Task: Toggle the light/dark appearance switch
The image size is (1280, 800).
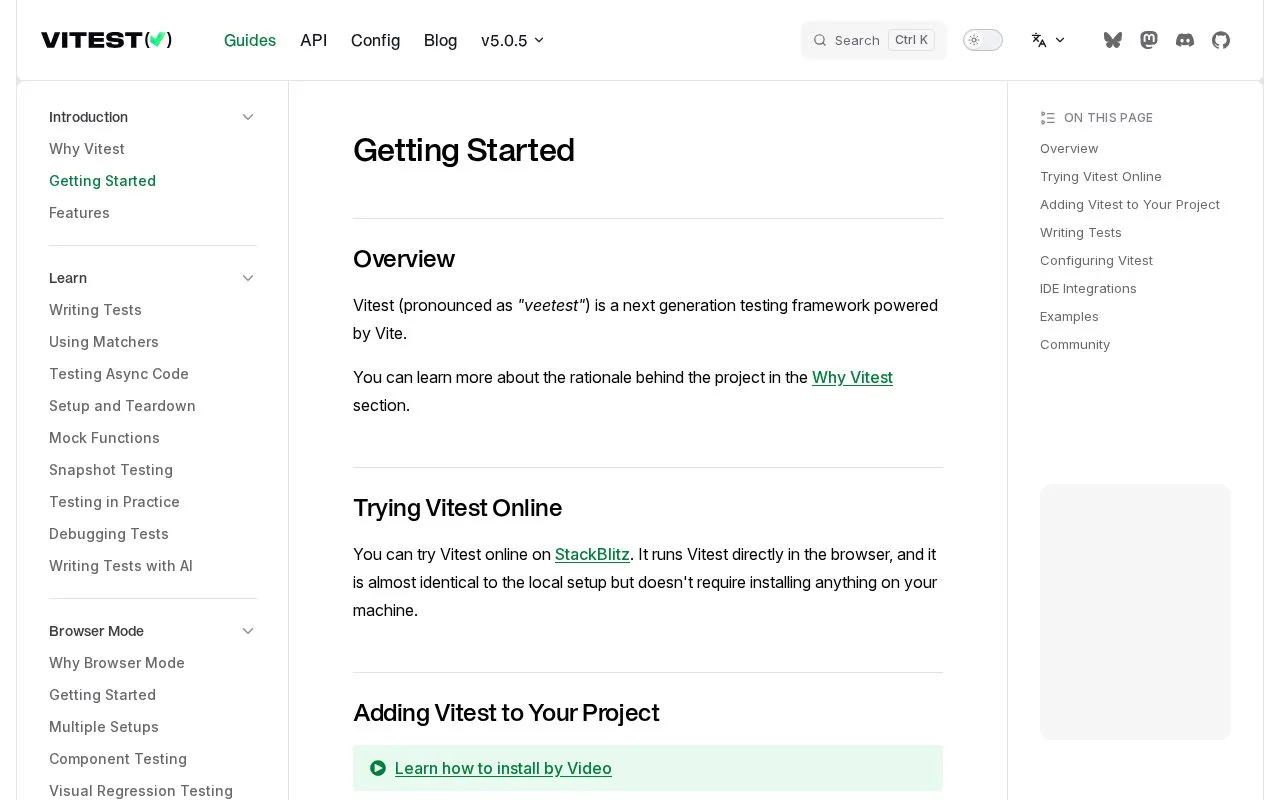Action: point(983,40)
